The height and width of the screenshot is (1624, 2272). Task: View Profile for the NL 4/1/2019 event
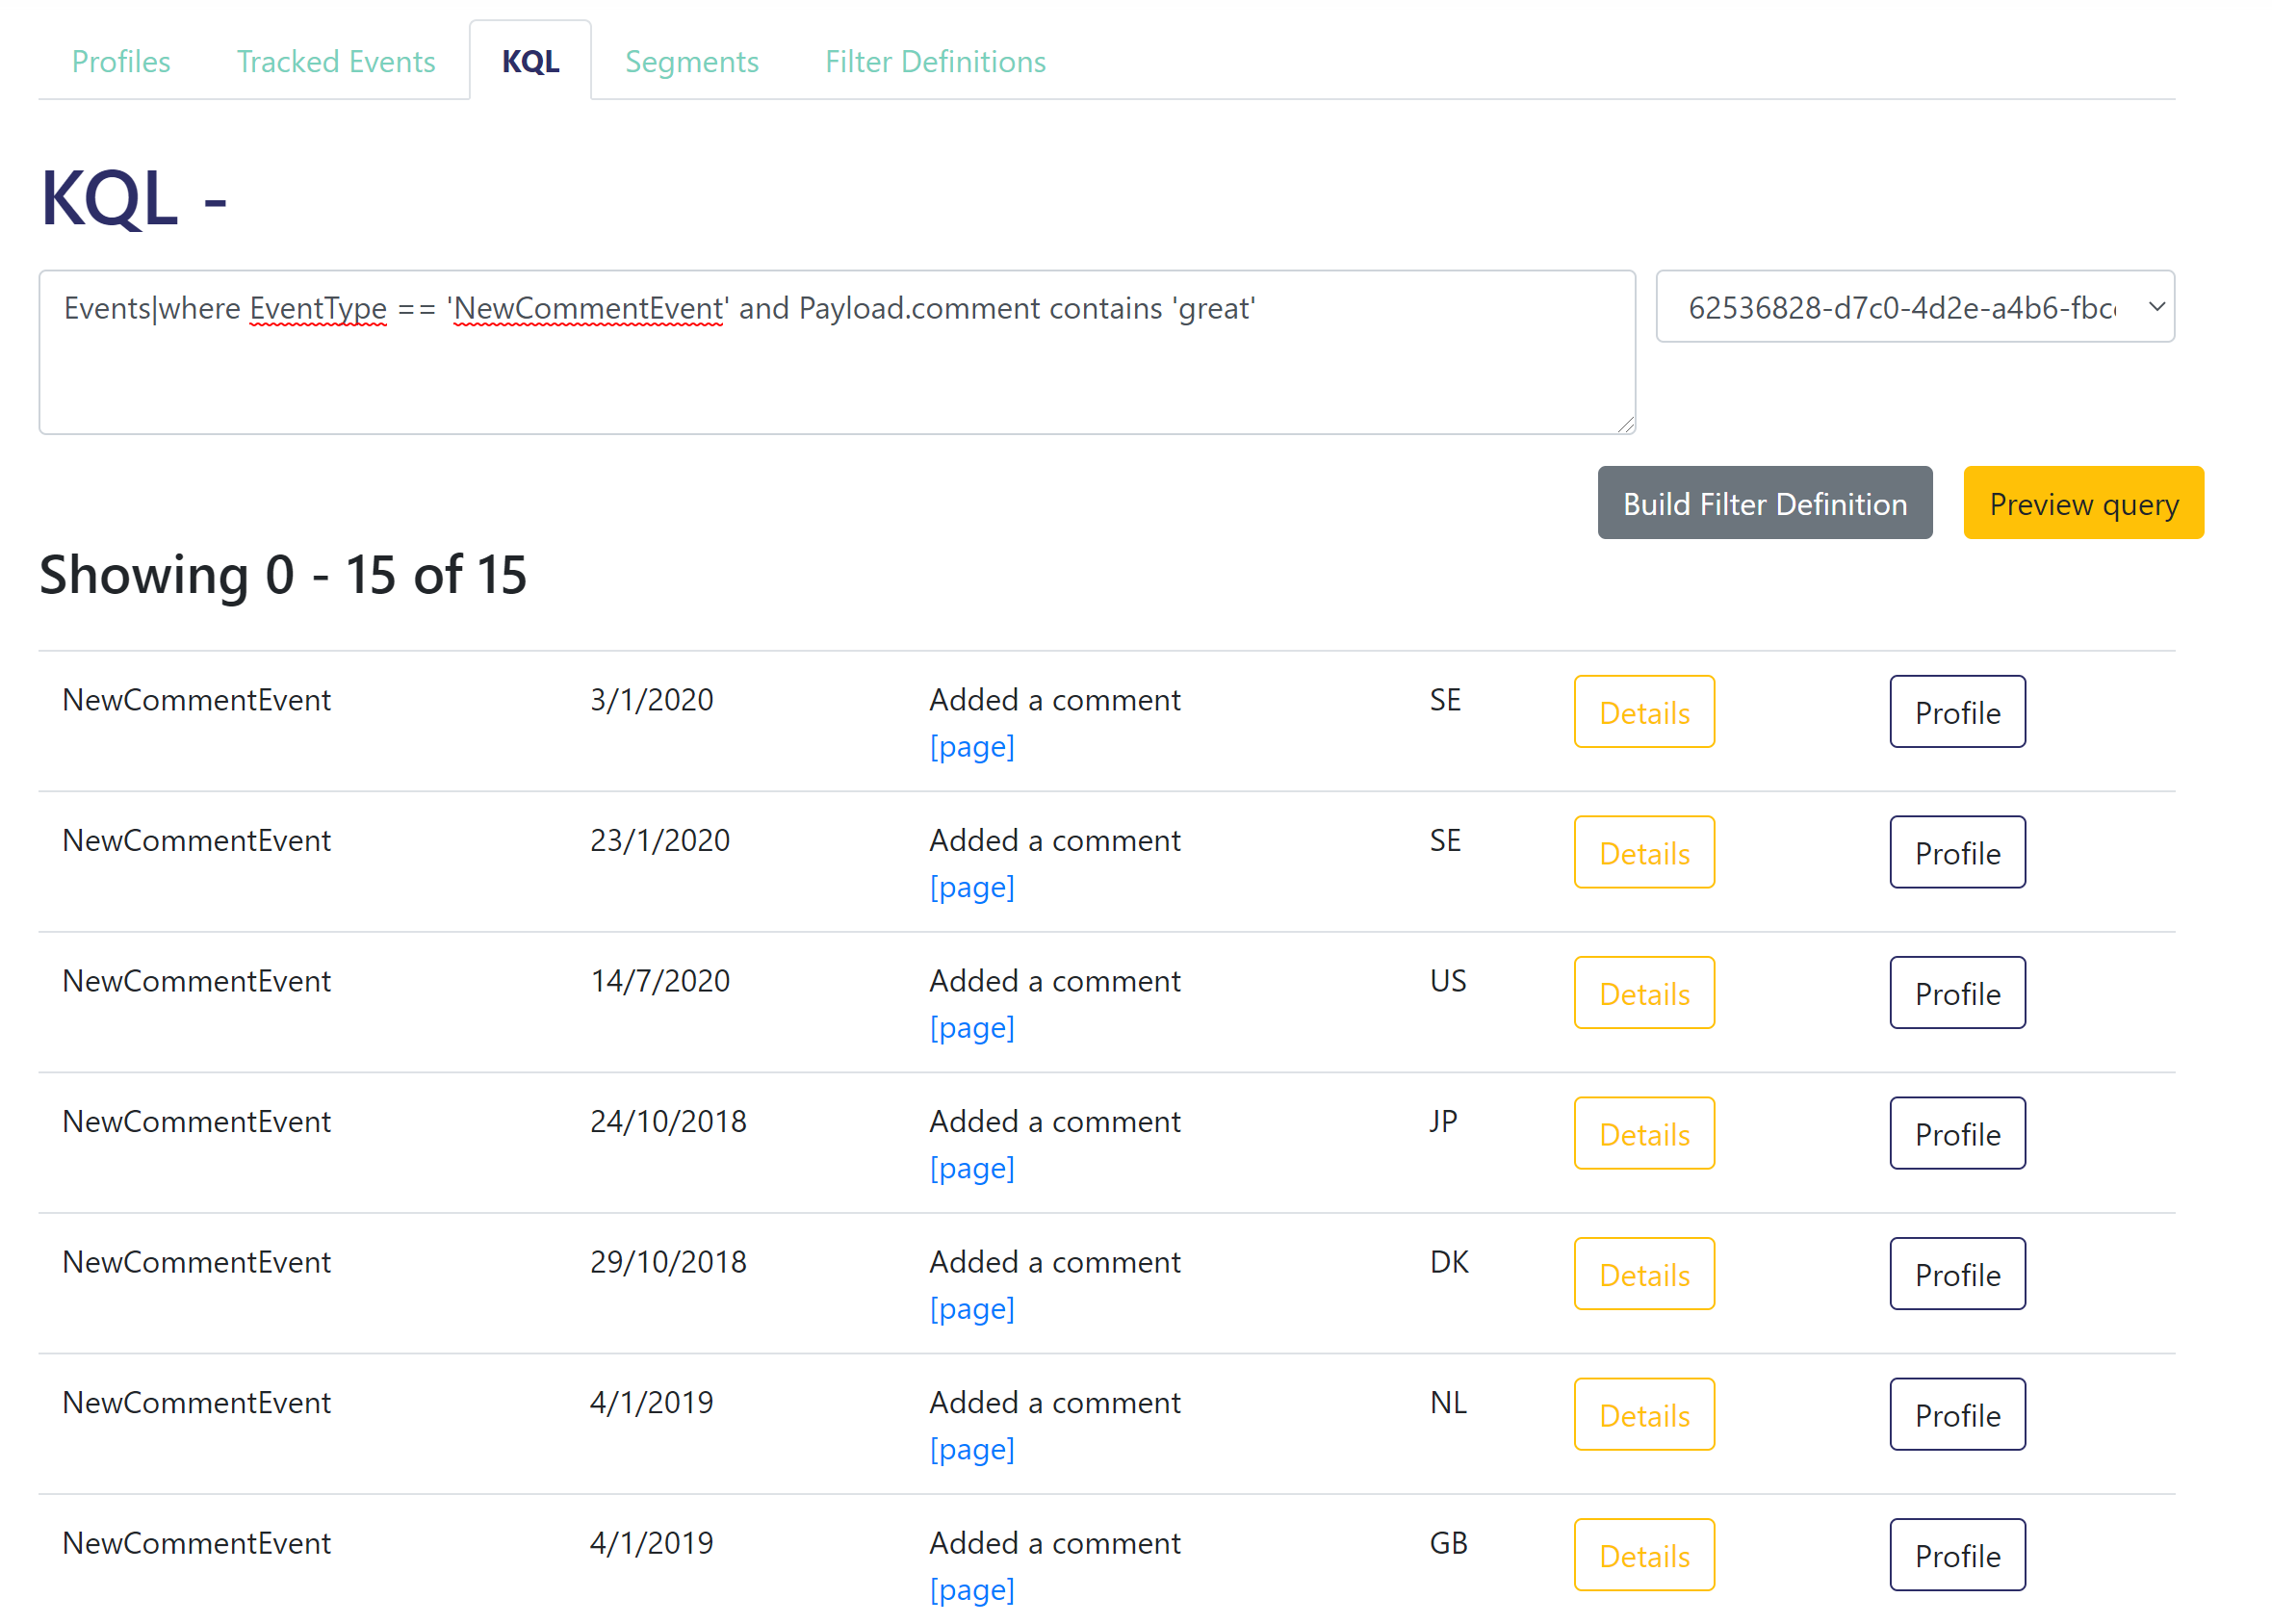click(1957, 1415)
